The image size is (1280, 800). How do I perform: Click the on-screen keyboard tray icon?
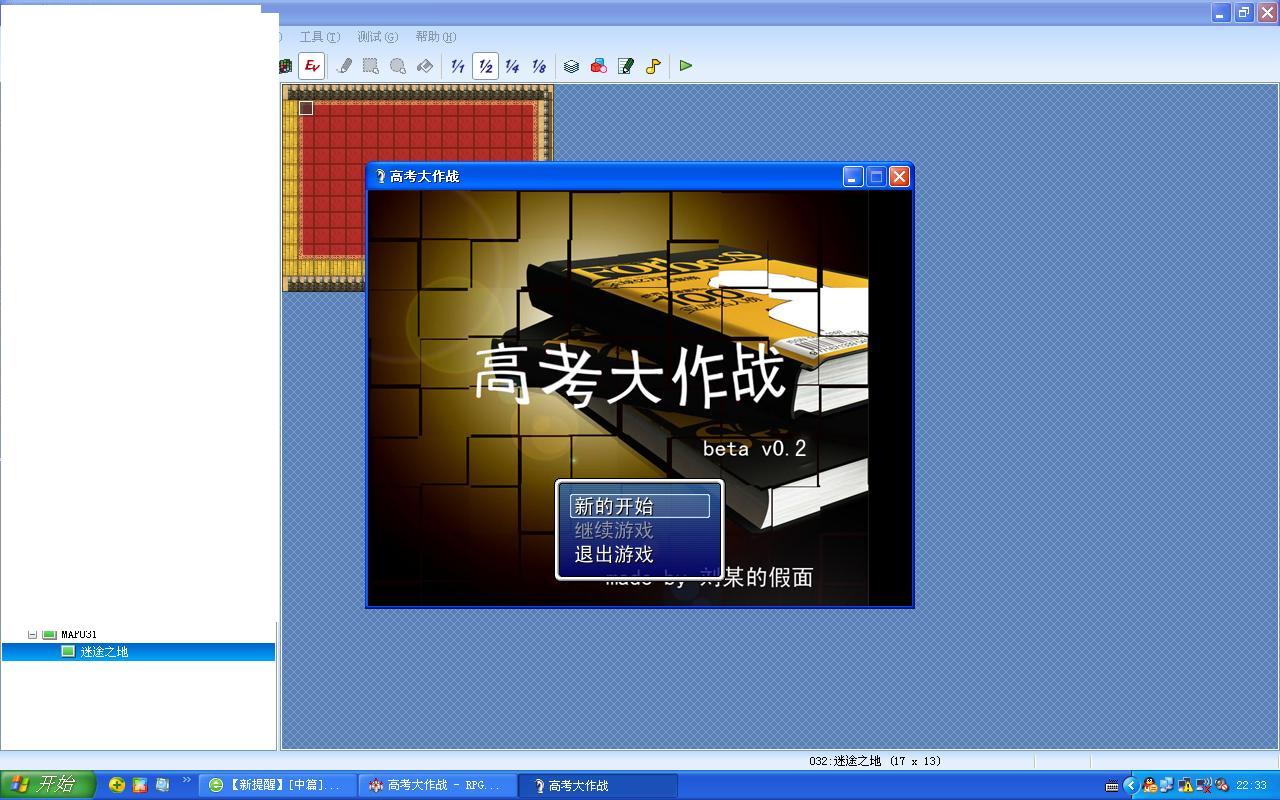click(1112, 785)
